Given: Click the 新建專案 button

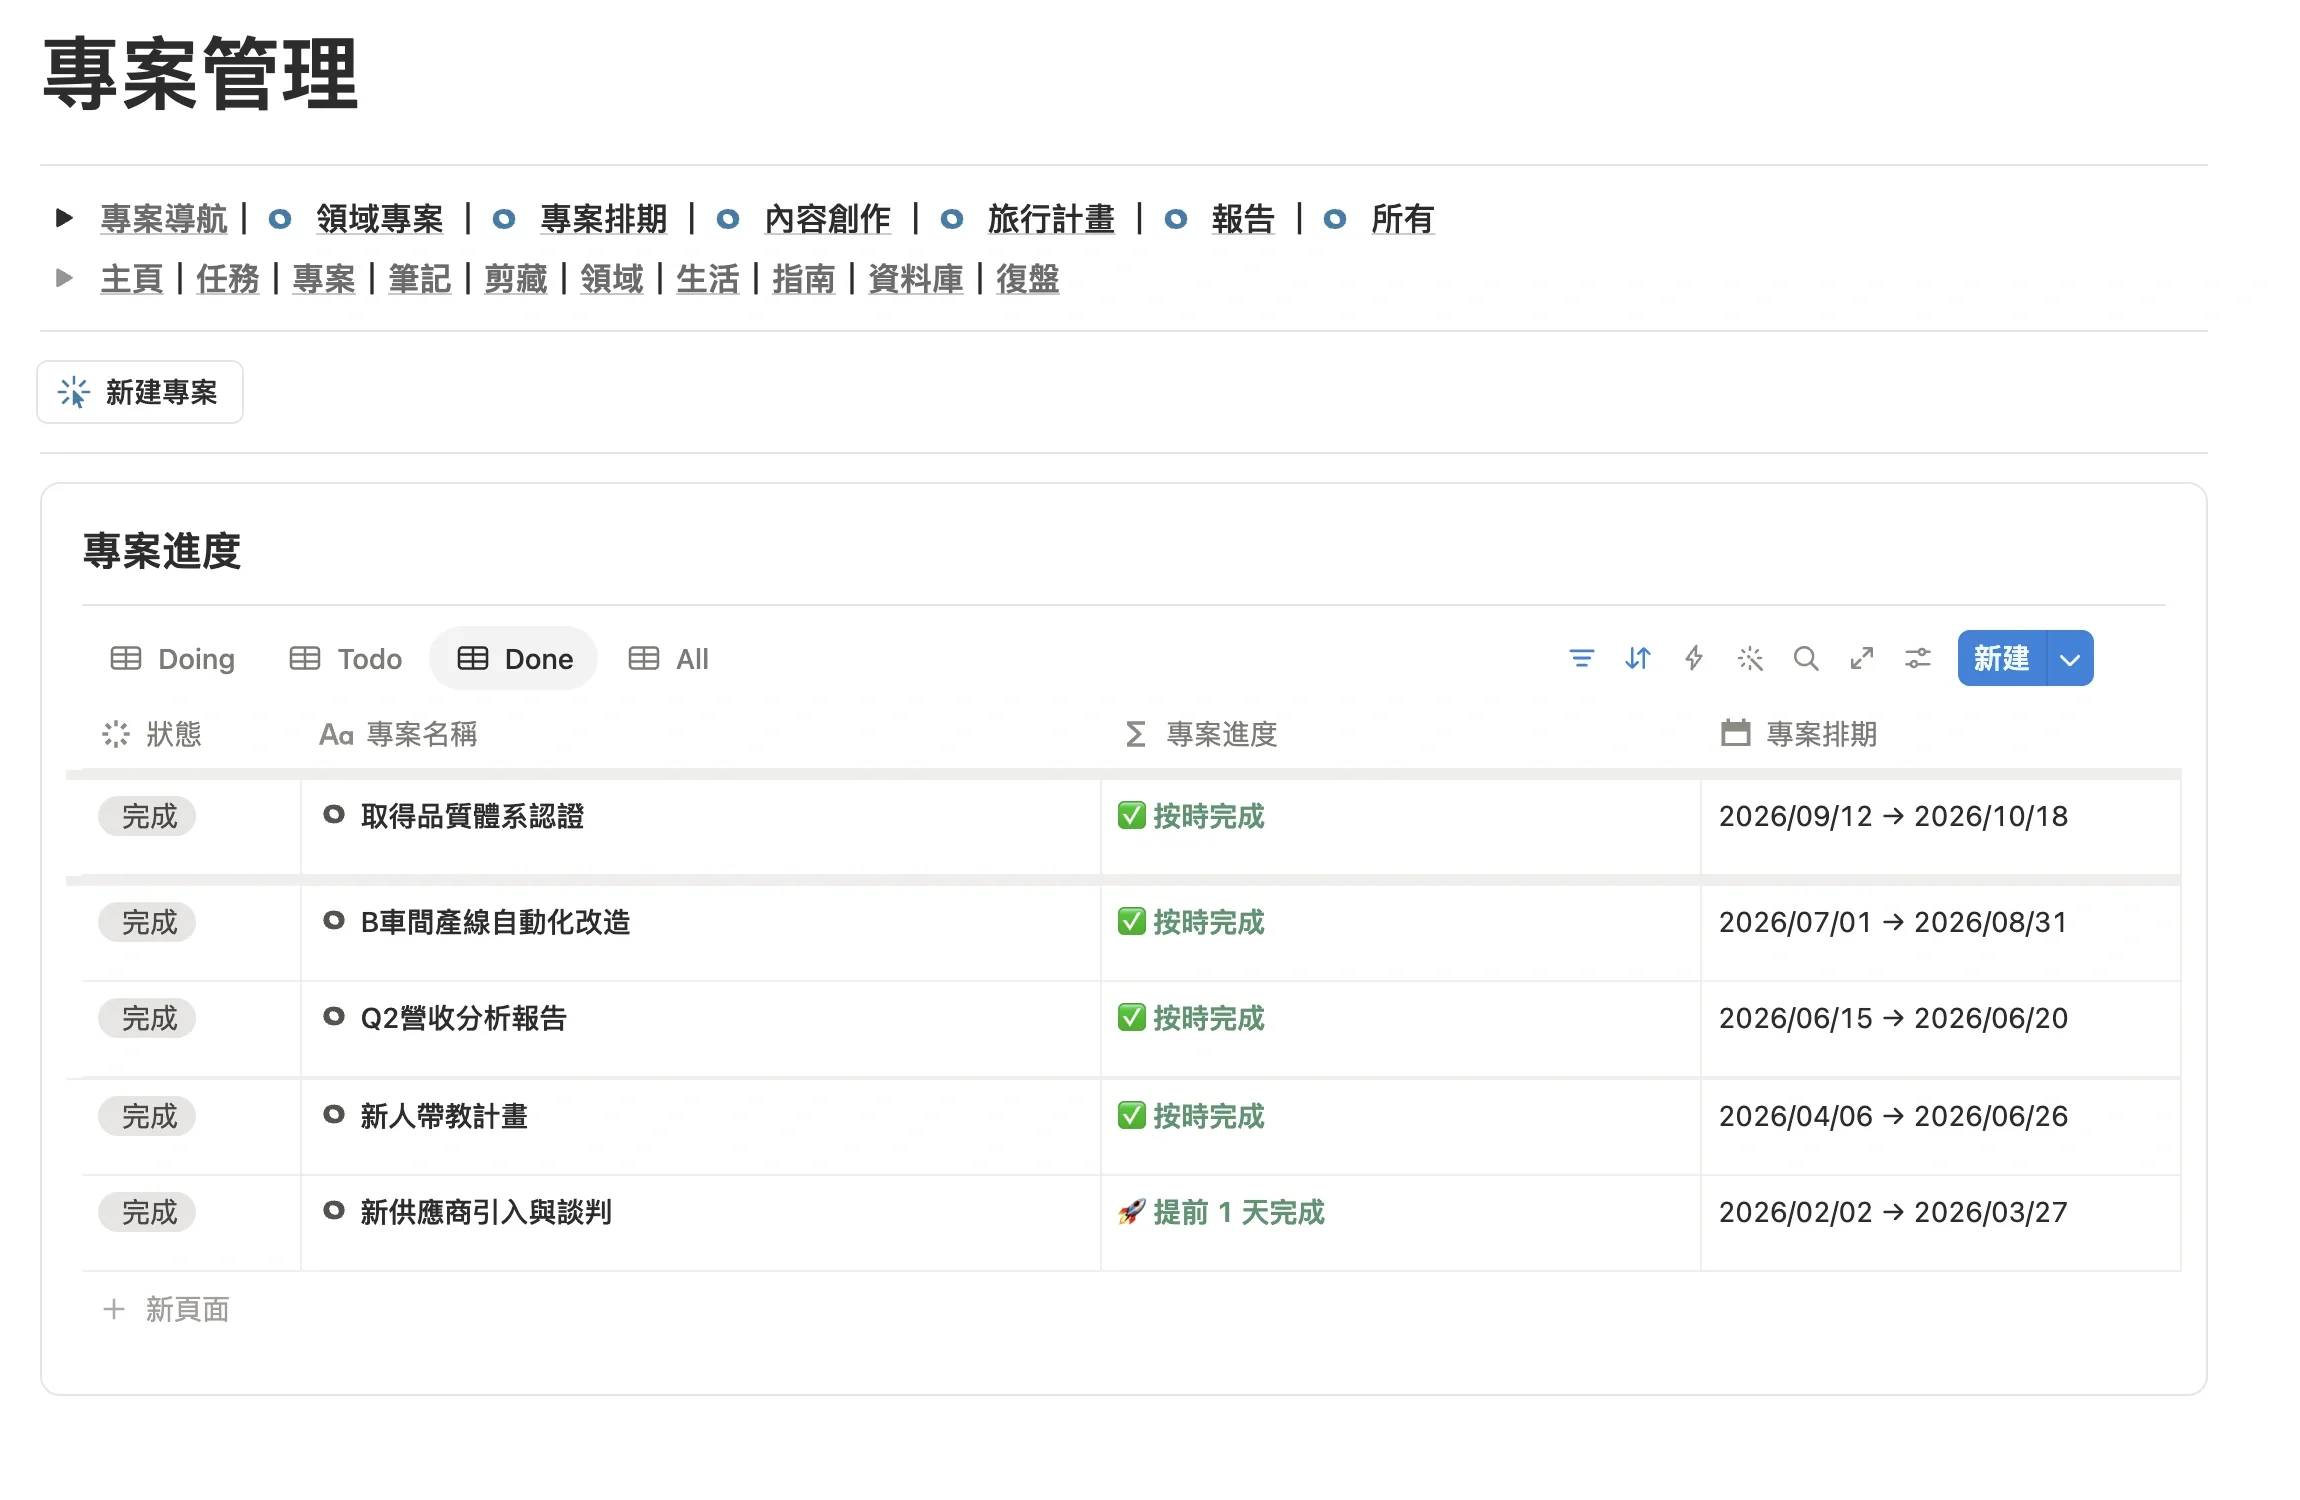Looking at the screenshot, I should click(140, 392).
